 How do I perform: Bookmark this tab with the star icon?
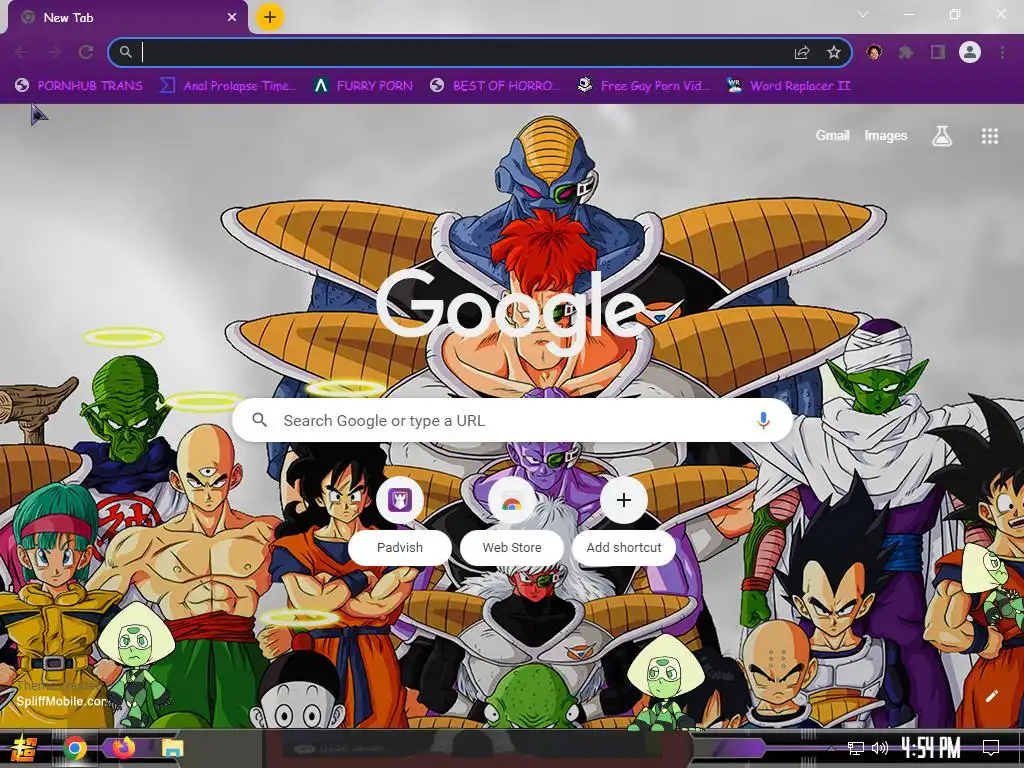click(x=833, y=52)
